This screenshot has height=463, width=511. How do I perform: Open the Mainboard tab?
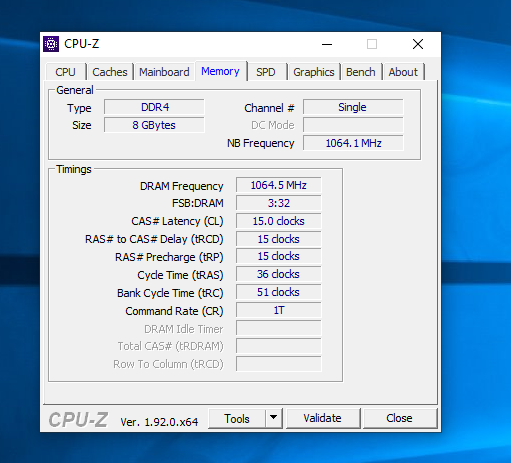pyautogui.click(x=164, y=72)
